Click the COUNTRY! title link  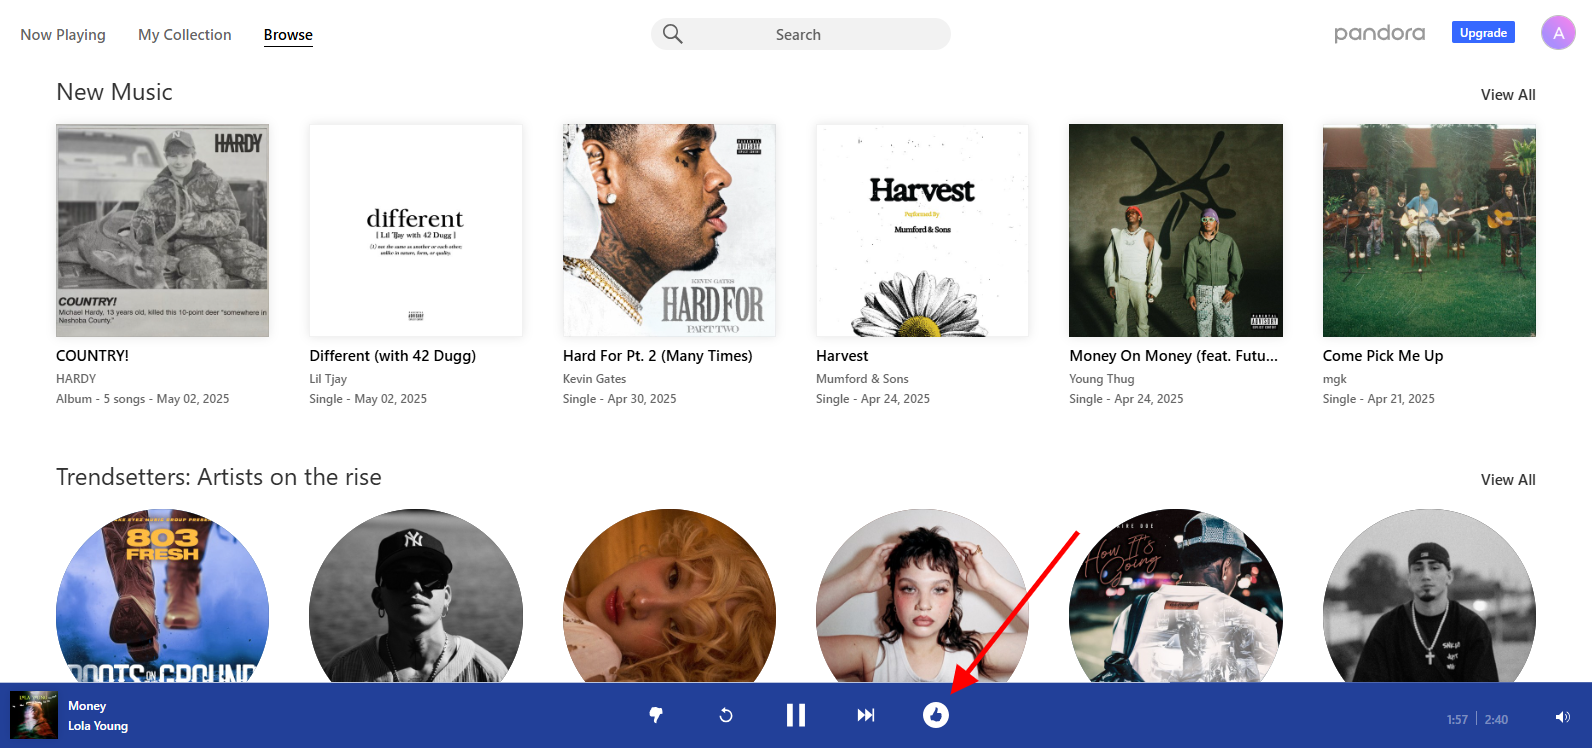(x=92, y=356)
